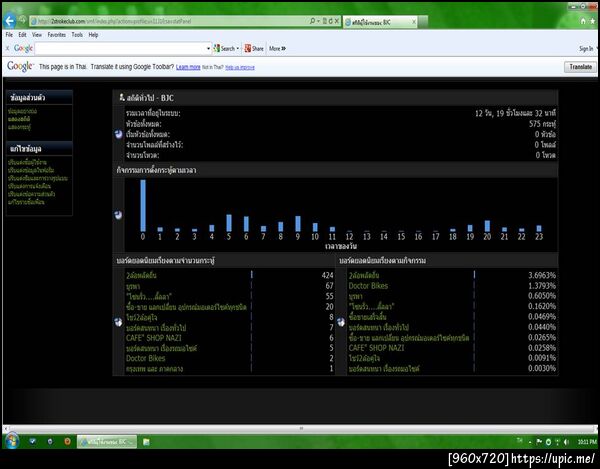Open the Tools menu
The width and height of the screenshot is (600, 469).
point(77,35)
